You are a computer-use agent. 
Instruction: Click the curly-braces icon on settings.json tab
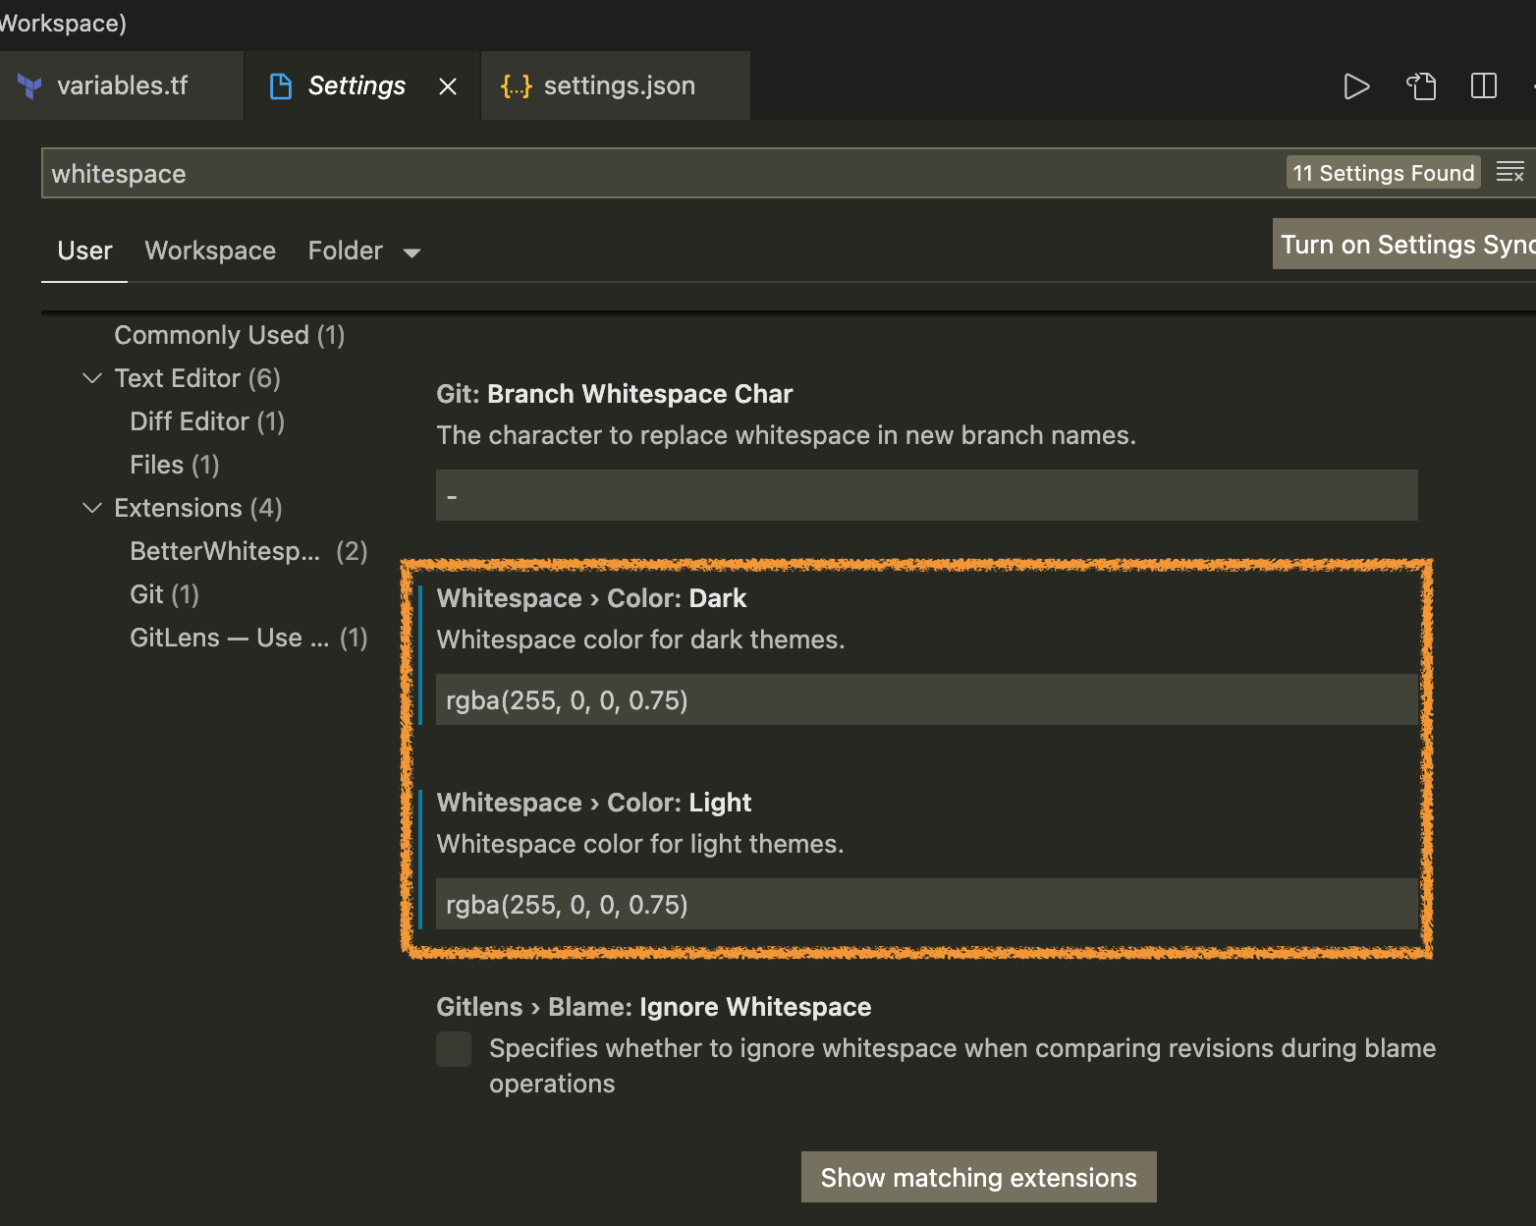[516, 86]
